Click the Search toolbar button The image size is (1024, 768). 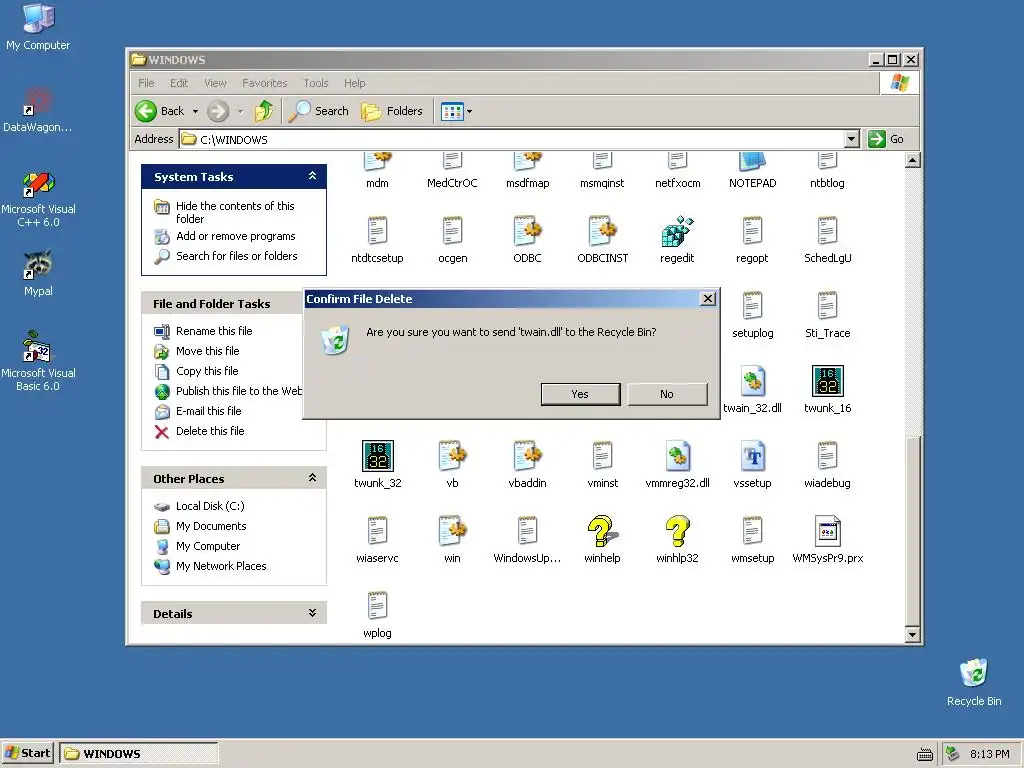pos(319,111)
